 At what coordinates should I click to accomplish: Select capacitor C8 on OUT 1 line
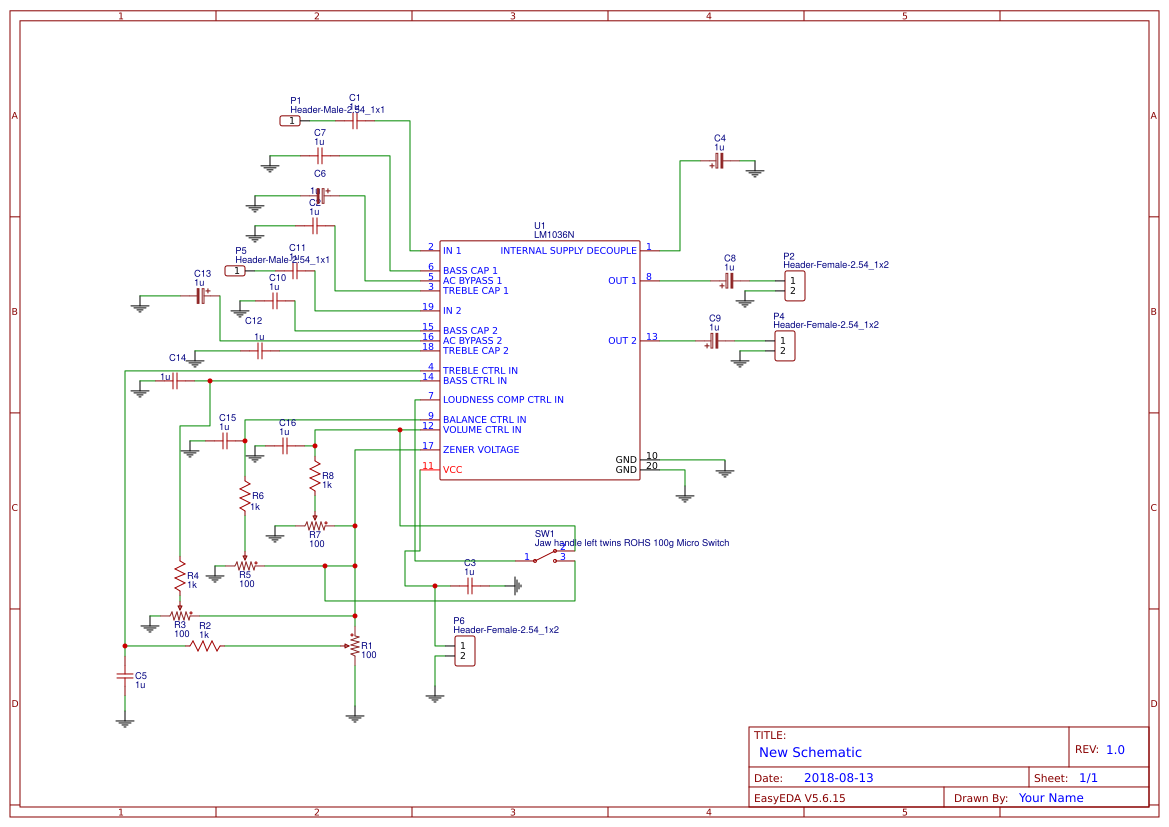pyautogui.click(x=730, y=281)
